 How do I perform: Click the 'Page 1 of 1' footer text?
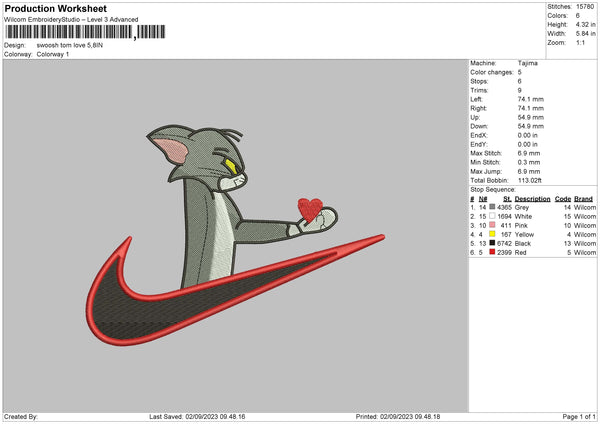[x=579, y=416]
